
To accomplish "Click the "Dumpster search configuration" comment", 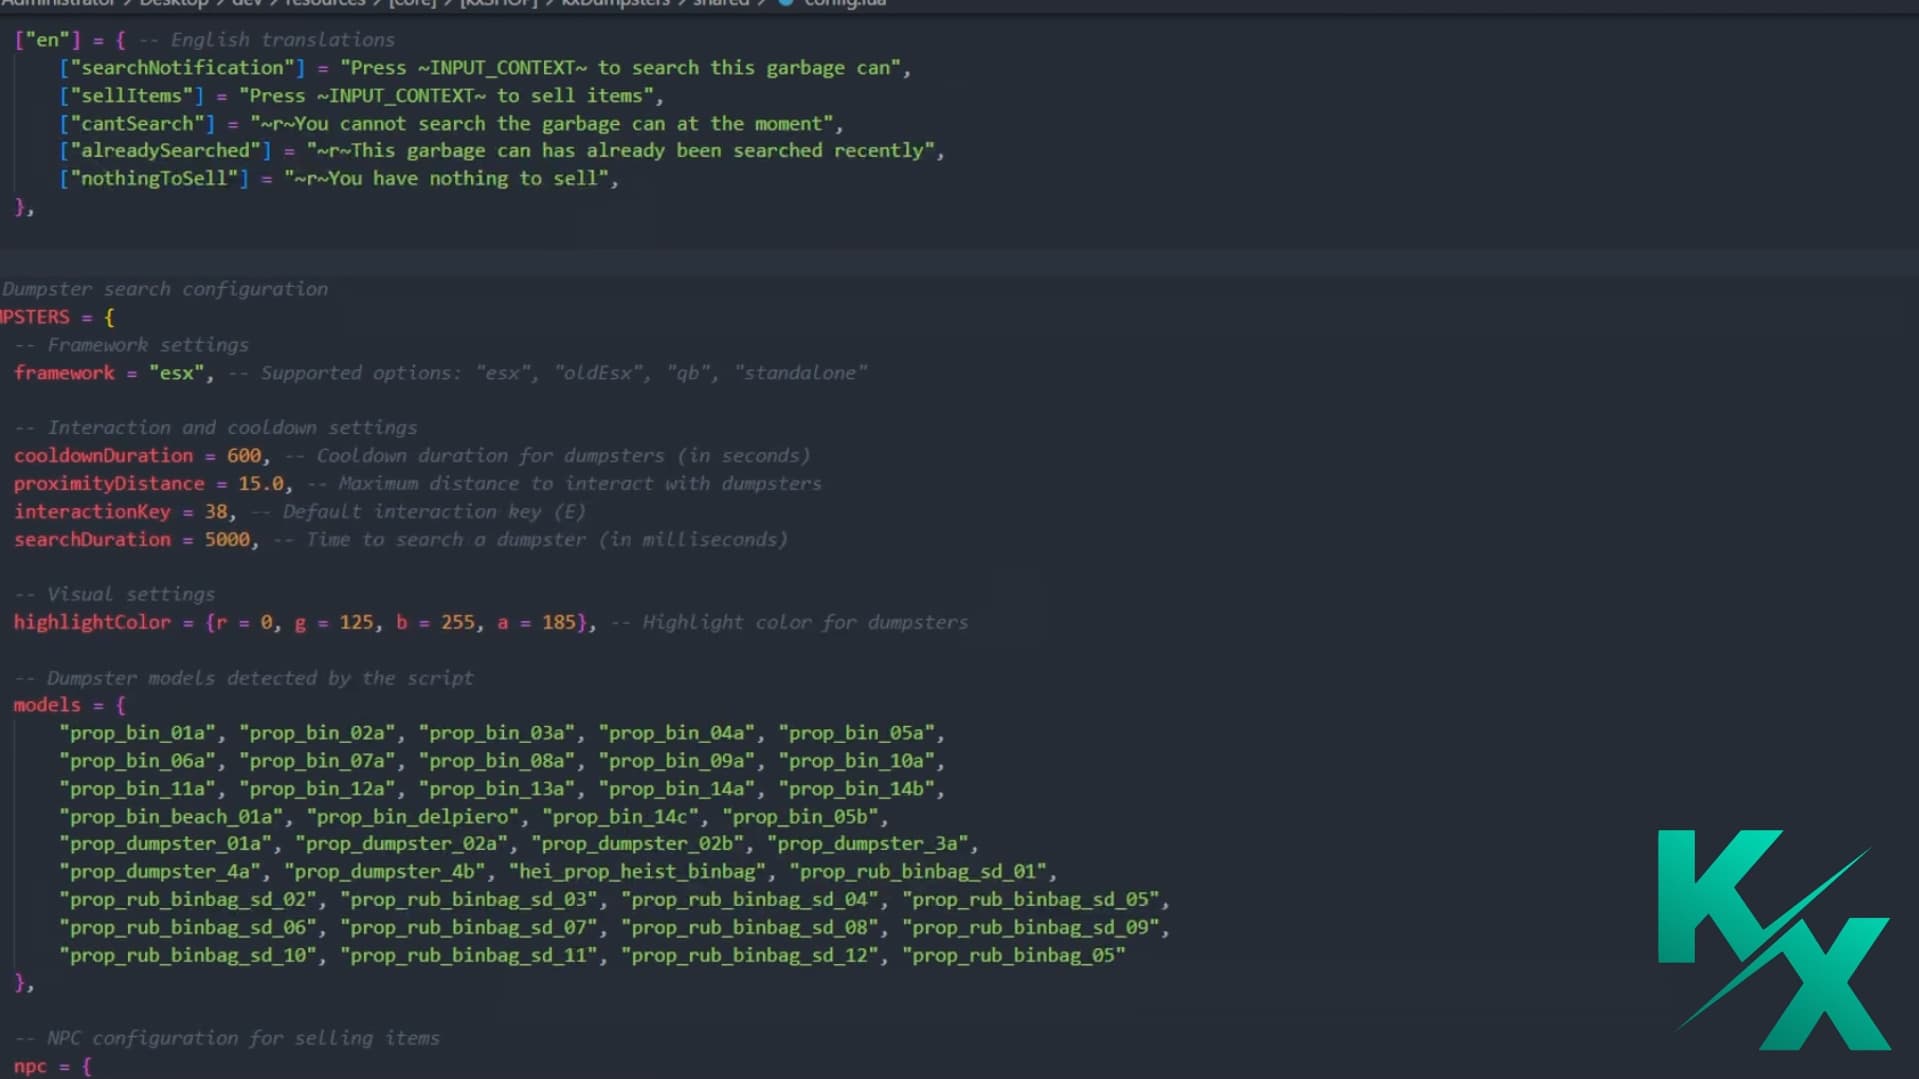I will pyautogui.click(x=165, y=289).
